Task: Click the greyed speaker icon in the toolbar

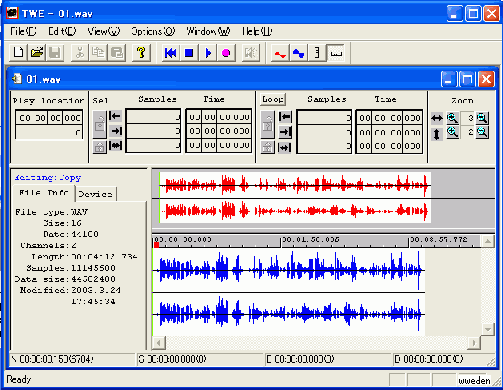Action: click(250, 53)
